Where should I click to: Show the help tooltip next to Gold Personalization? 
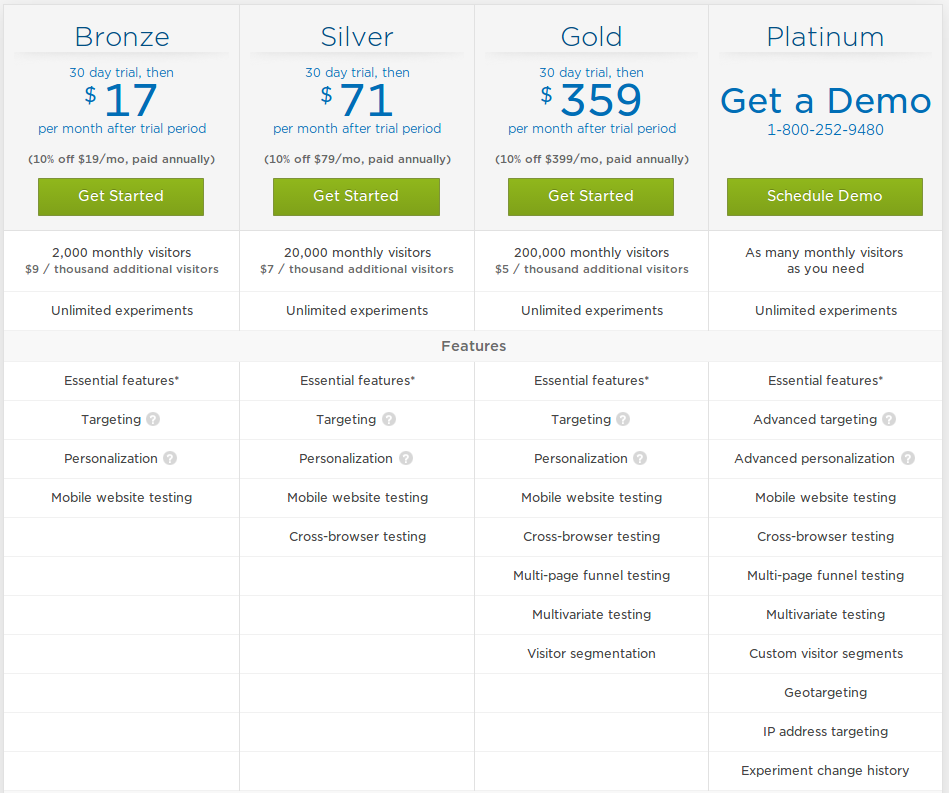tap(640, 458)
